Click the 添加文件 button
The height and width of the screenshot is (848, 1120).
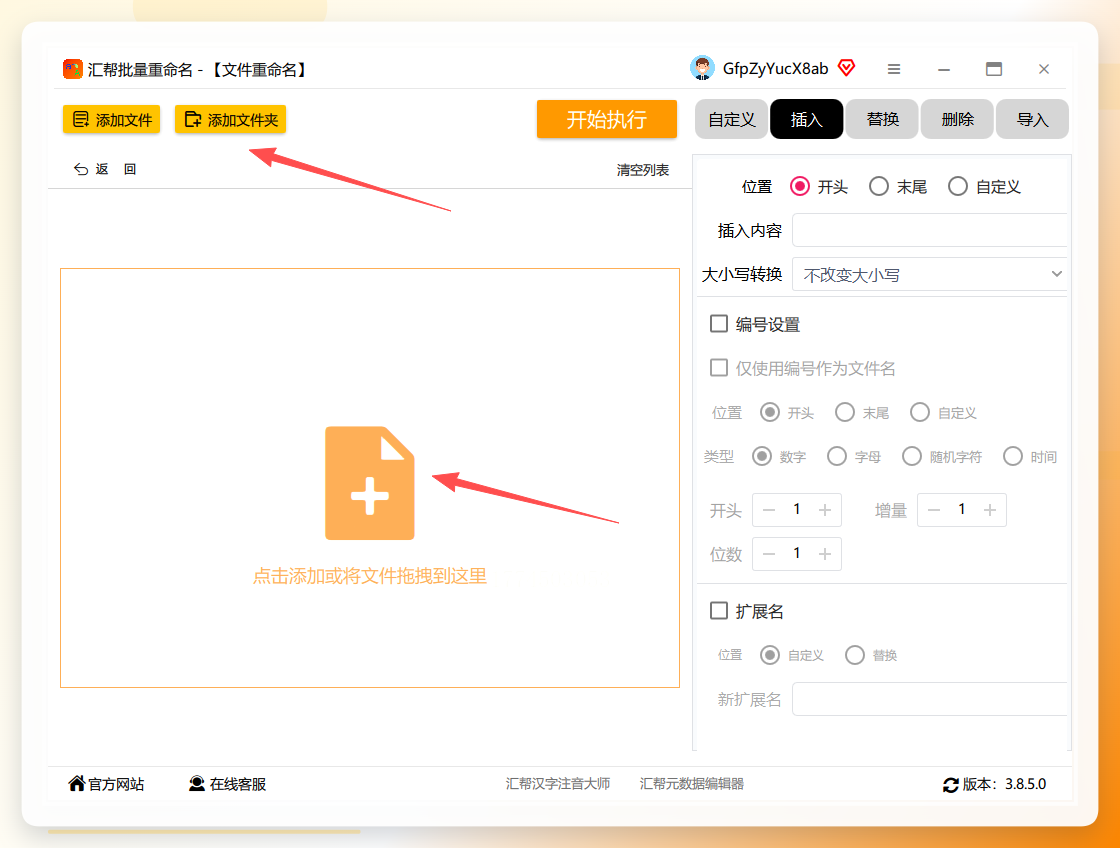(111, 119)
